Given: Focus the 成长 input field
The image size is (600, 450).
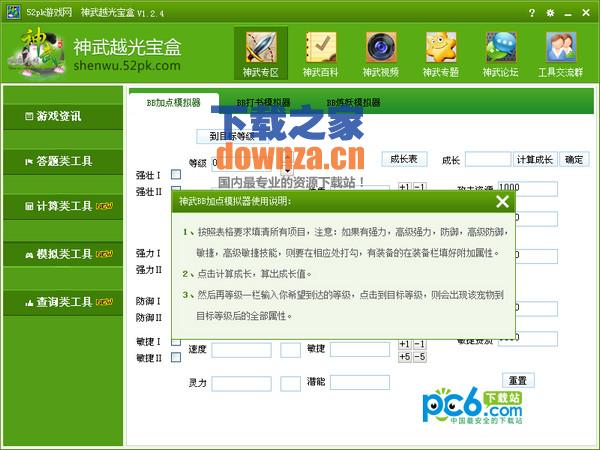Looking at the screenshot, I should [488, 160].
